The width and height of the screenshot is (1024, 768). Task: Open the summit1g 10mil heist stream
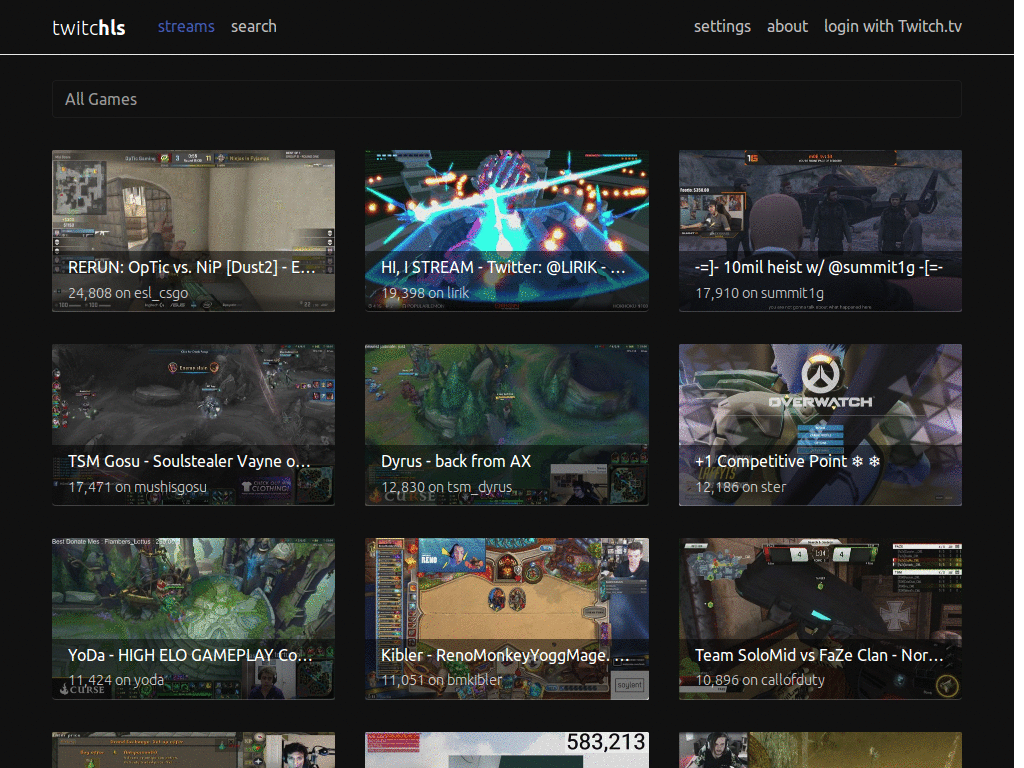[x=820, y=231]
